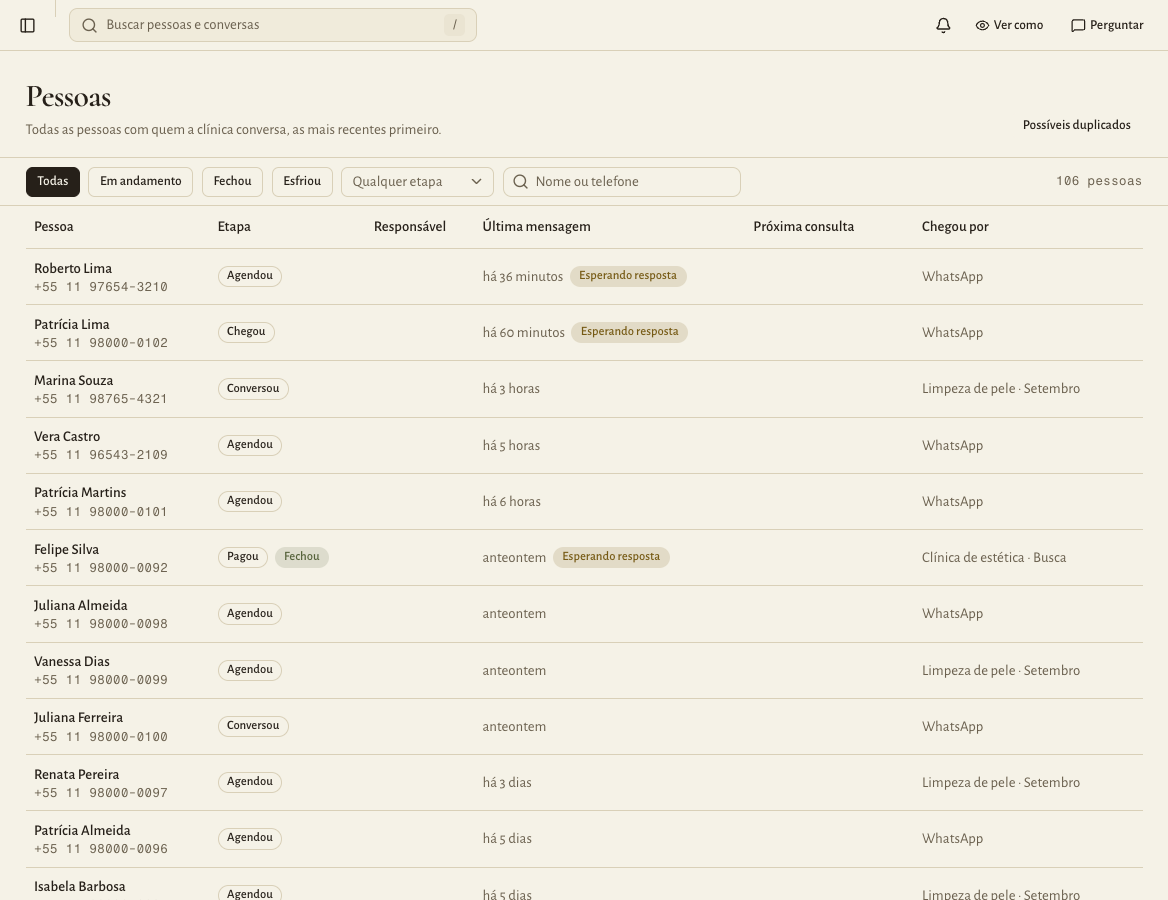Click the chat bubble Perguntar icon
Viewport: 1168px width, 900px height.
click(x=1078, y=25)
